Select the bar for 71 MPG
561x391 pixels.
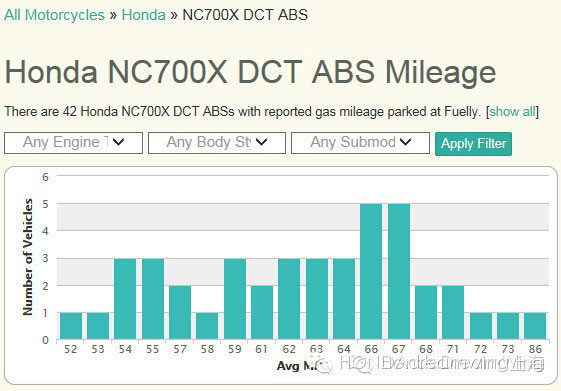coord(453,312)
